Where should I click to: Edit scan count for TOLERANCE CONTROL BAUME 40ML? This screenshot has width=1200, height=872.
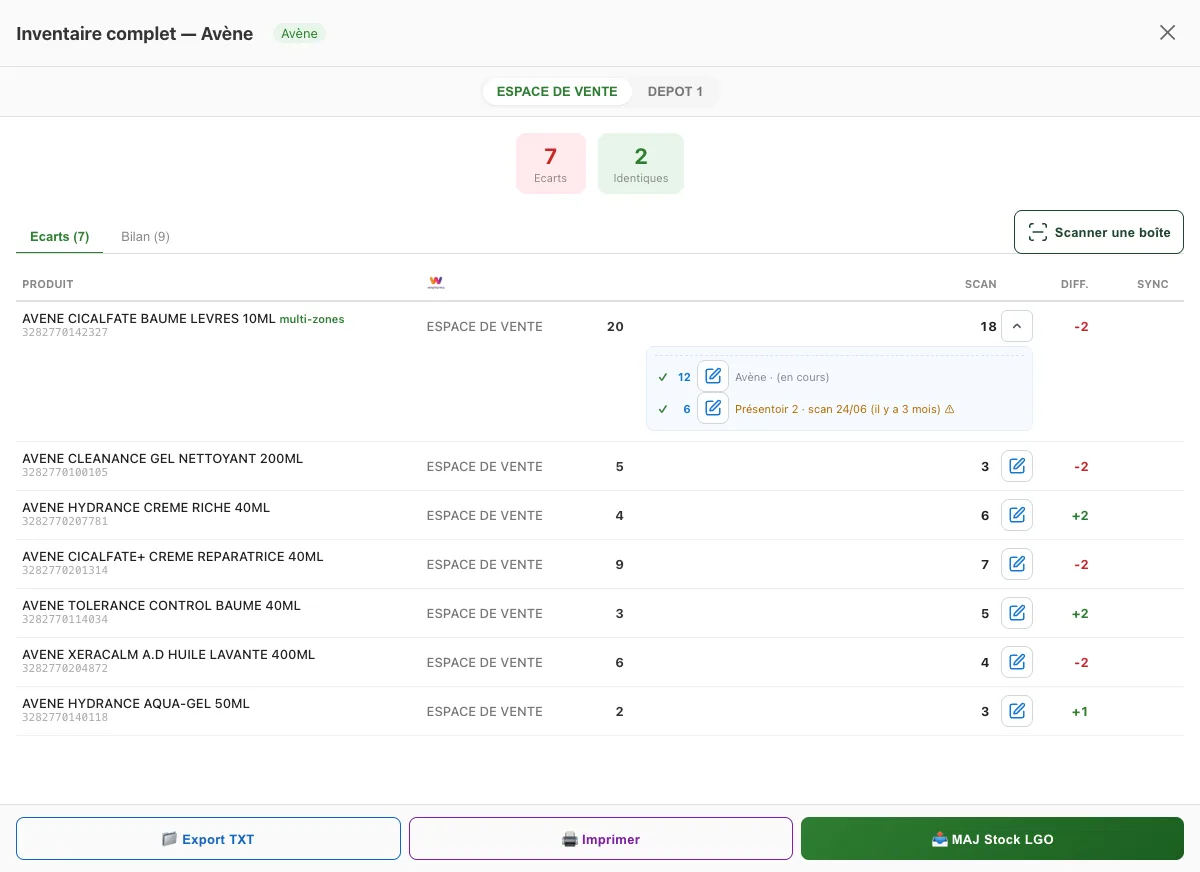pos(1017,613)
